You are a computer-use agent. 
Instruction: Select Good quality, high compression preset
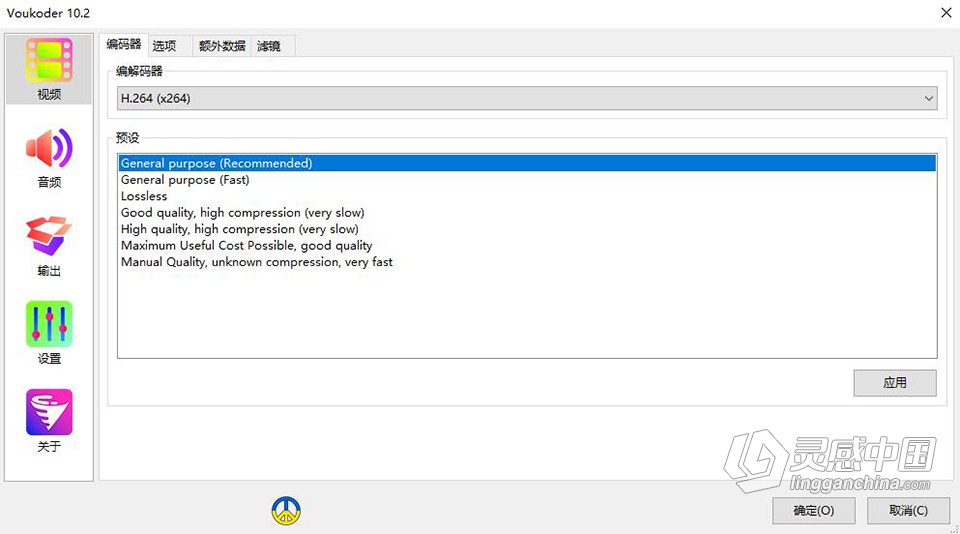point(527,212)
